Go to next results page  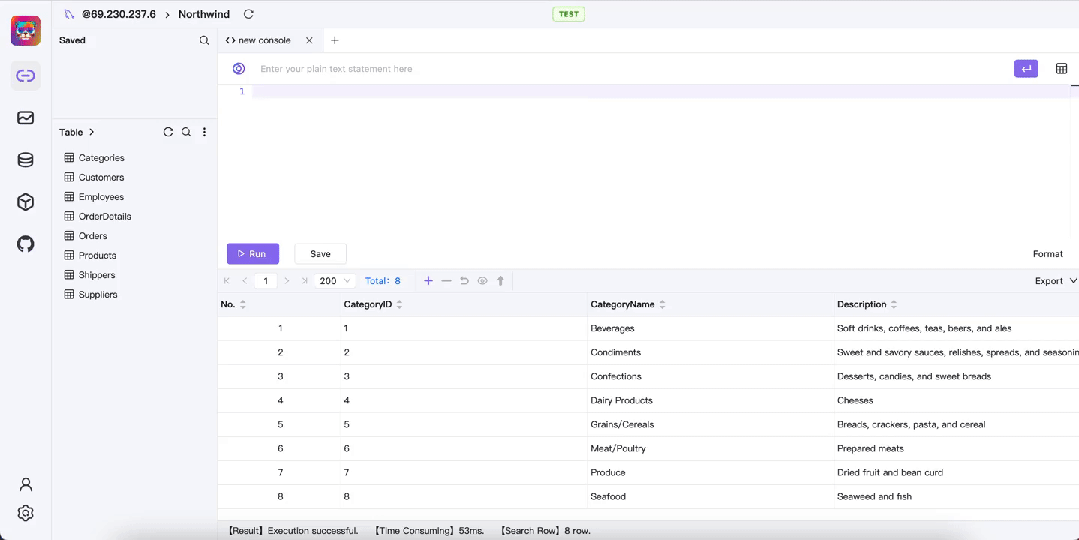287,281
